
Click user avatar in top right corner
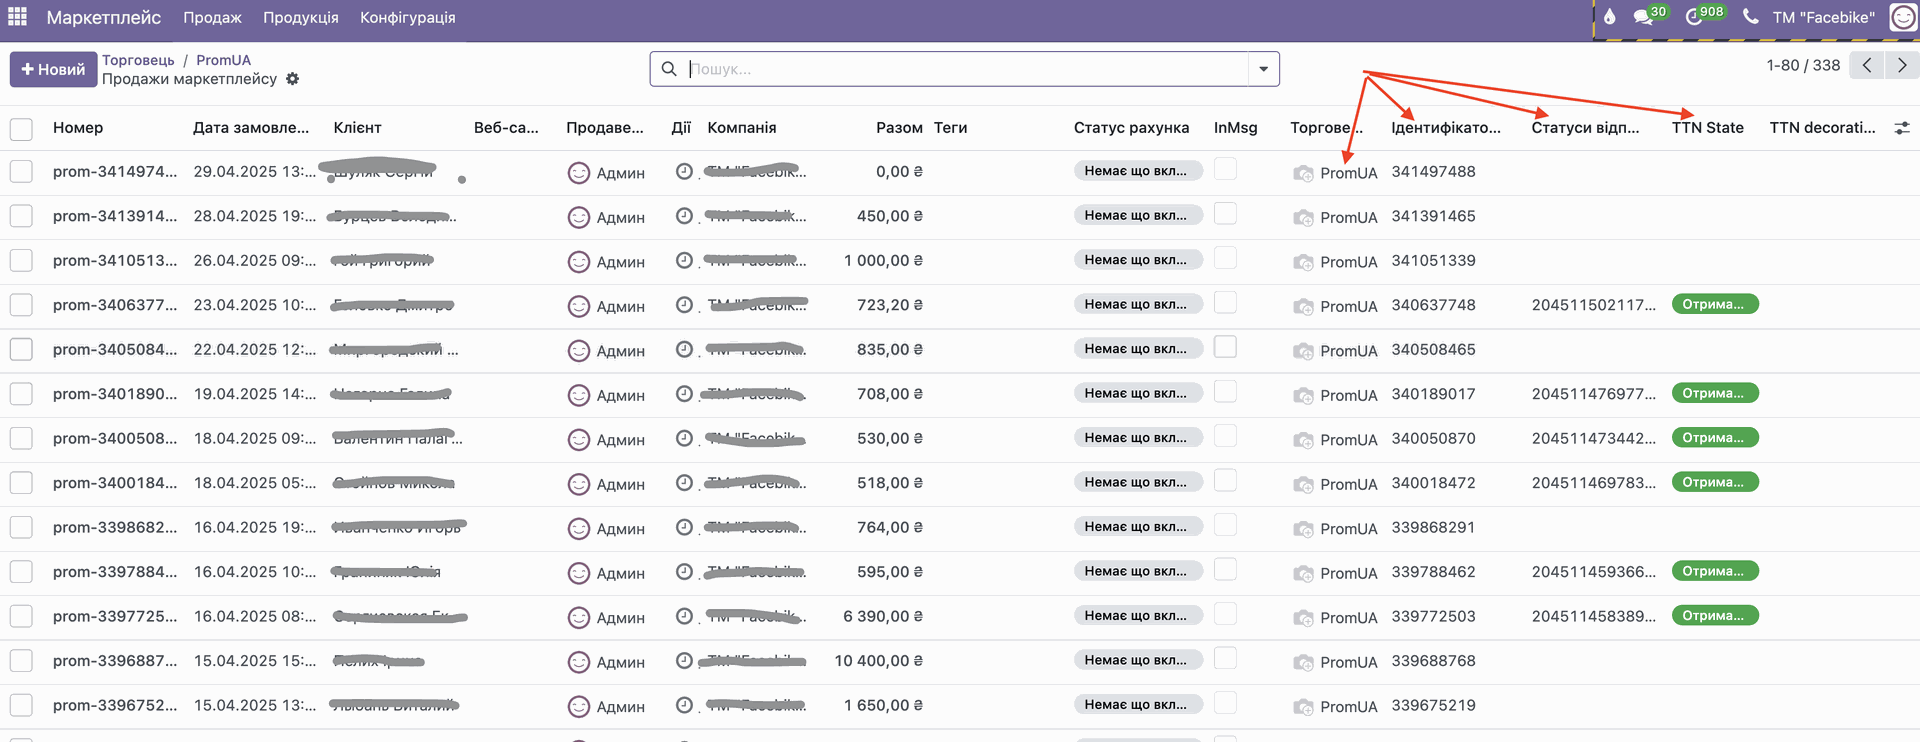[x=1903, y=17]
